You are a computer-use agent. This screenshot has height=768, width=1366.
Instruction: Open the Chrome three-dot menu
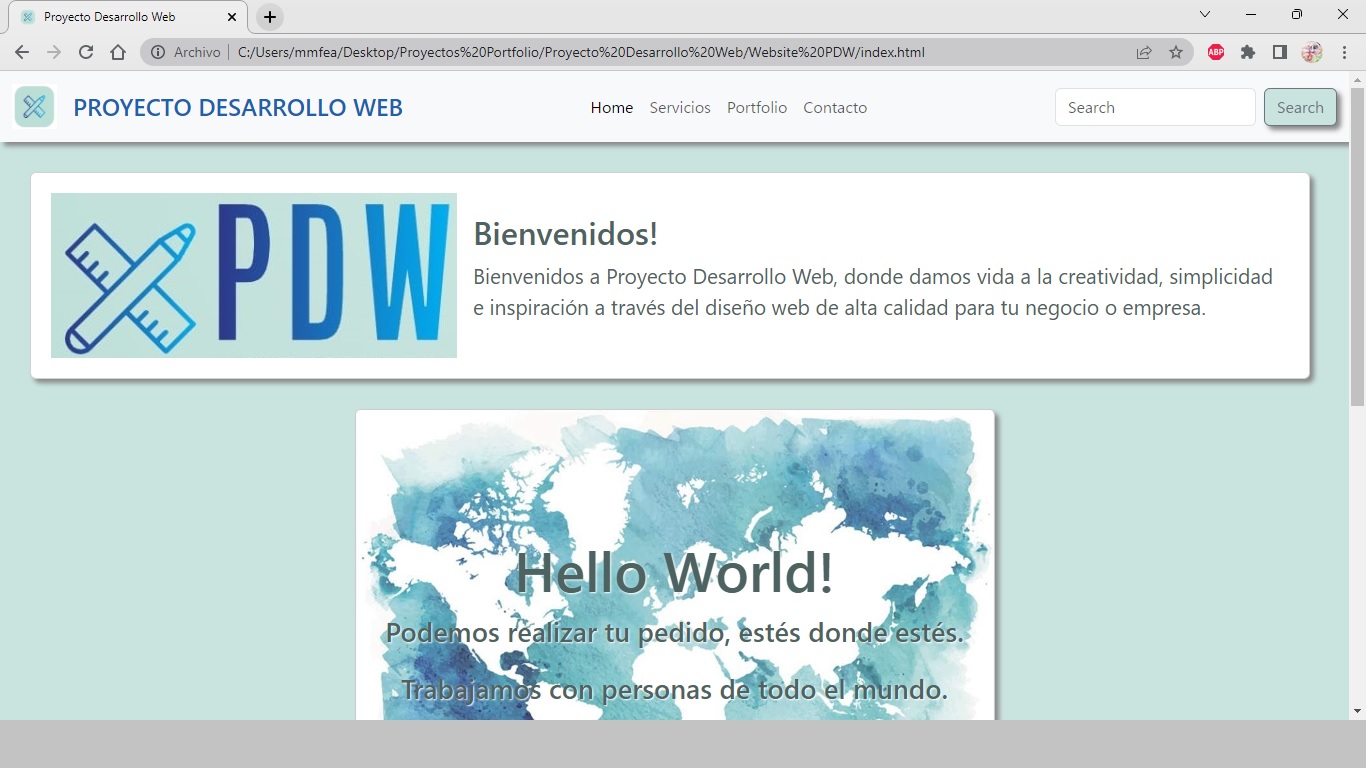tap(1343, 52)
